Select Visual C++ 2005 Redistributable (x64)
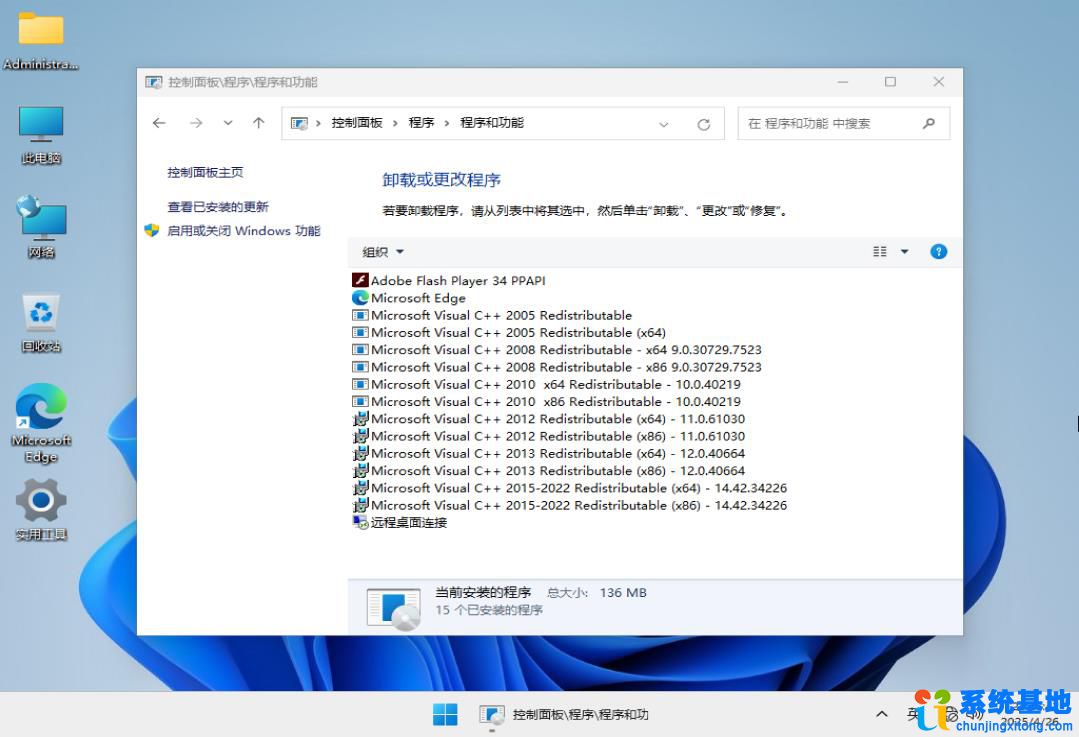Viewport: 1079px width, 737px height. 519,332
